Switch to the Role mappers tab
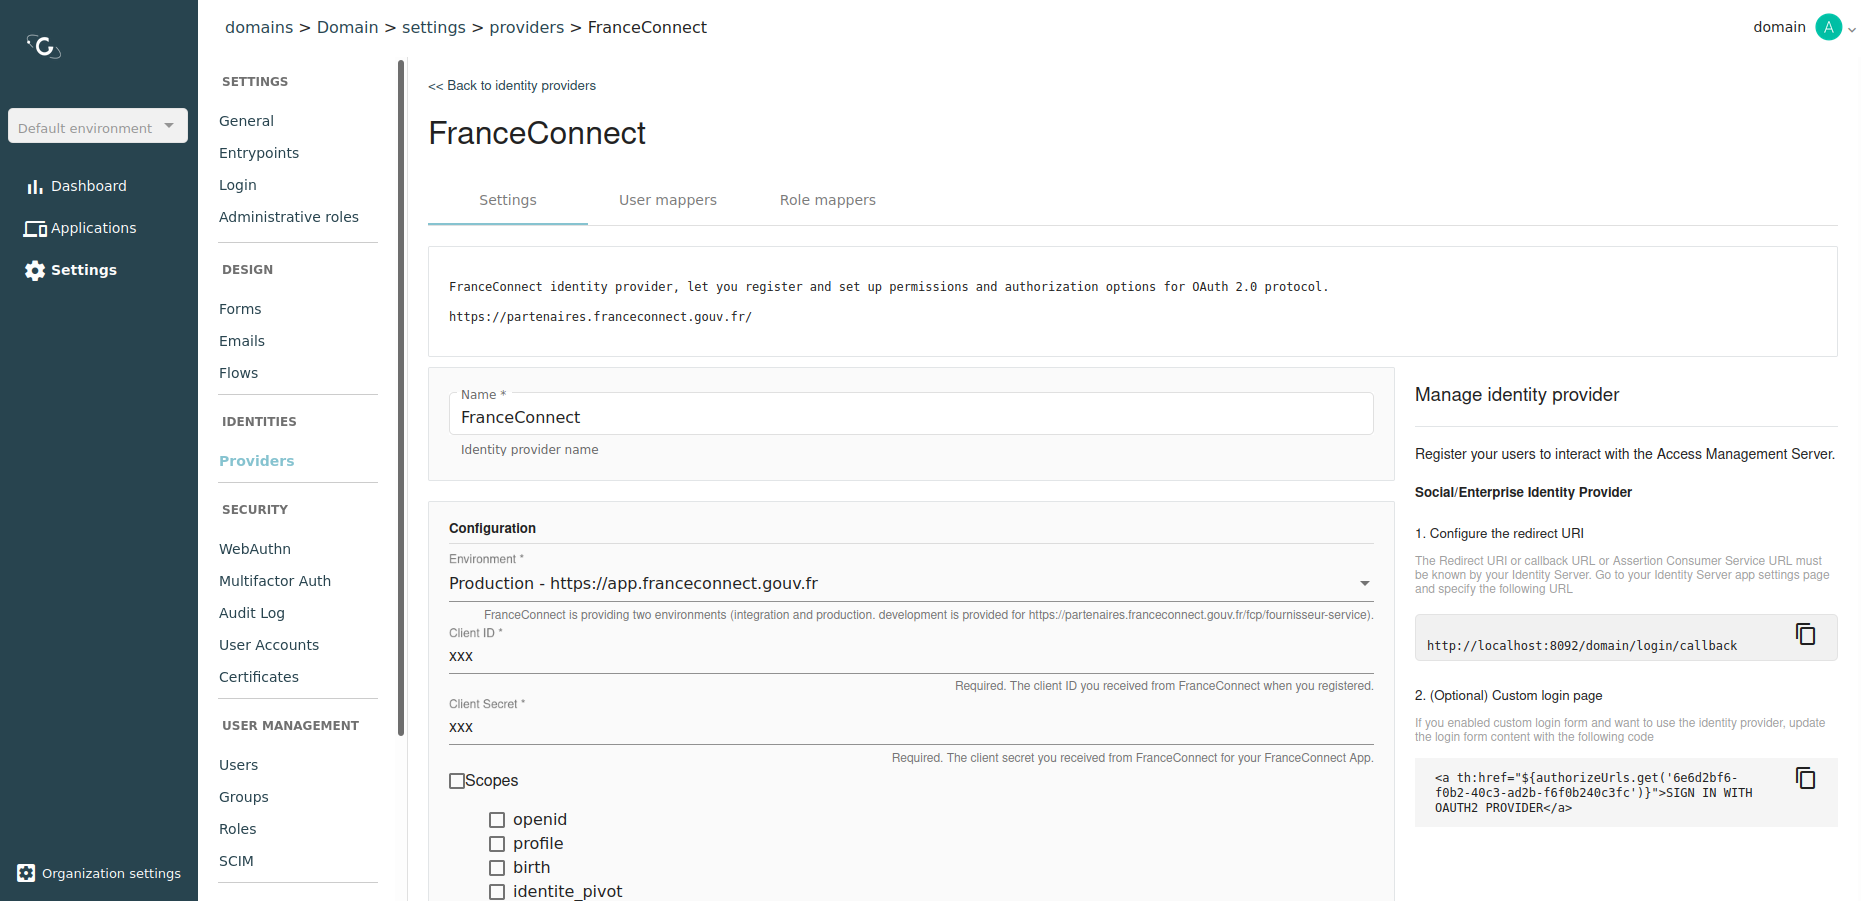 (827, 200)
